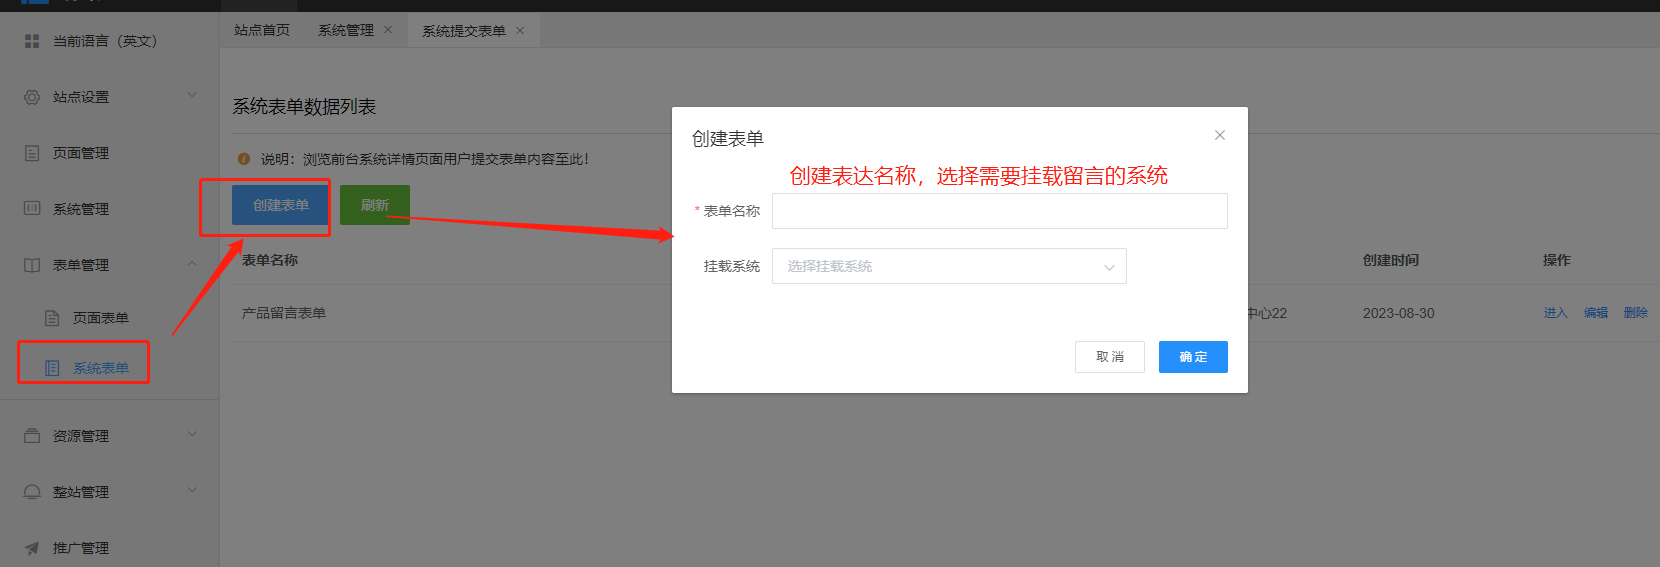This screenshot has height=567, width=1660.
Task: Click the 推广管理 paper plane icon
Action: (x=32, y=548)
